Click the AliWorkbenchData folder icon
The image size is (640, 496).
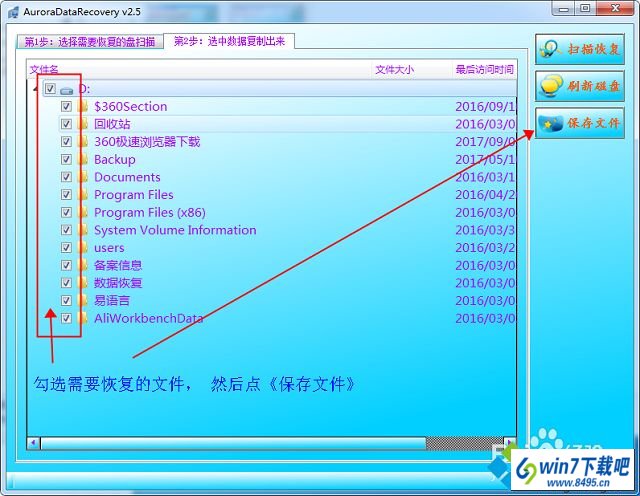[x=83, y=318]
